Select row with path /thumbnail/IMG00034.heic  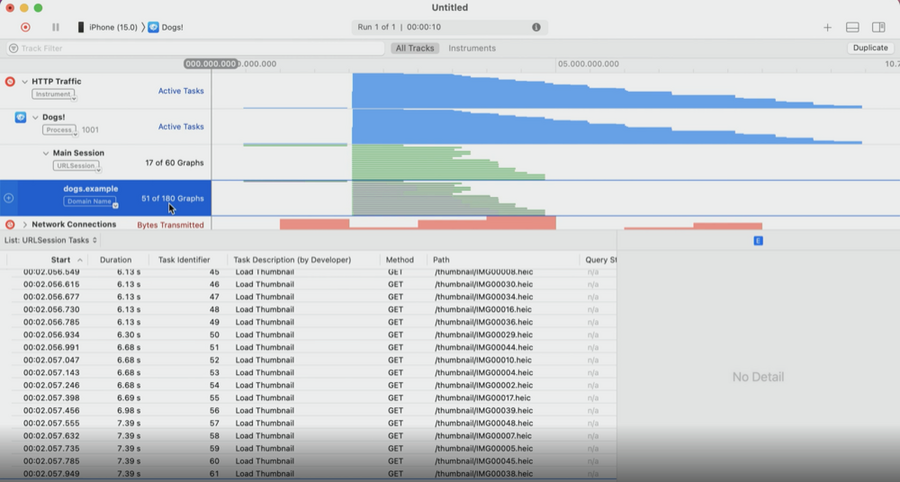tap(308, 297)
